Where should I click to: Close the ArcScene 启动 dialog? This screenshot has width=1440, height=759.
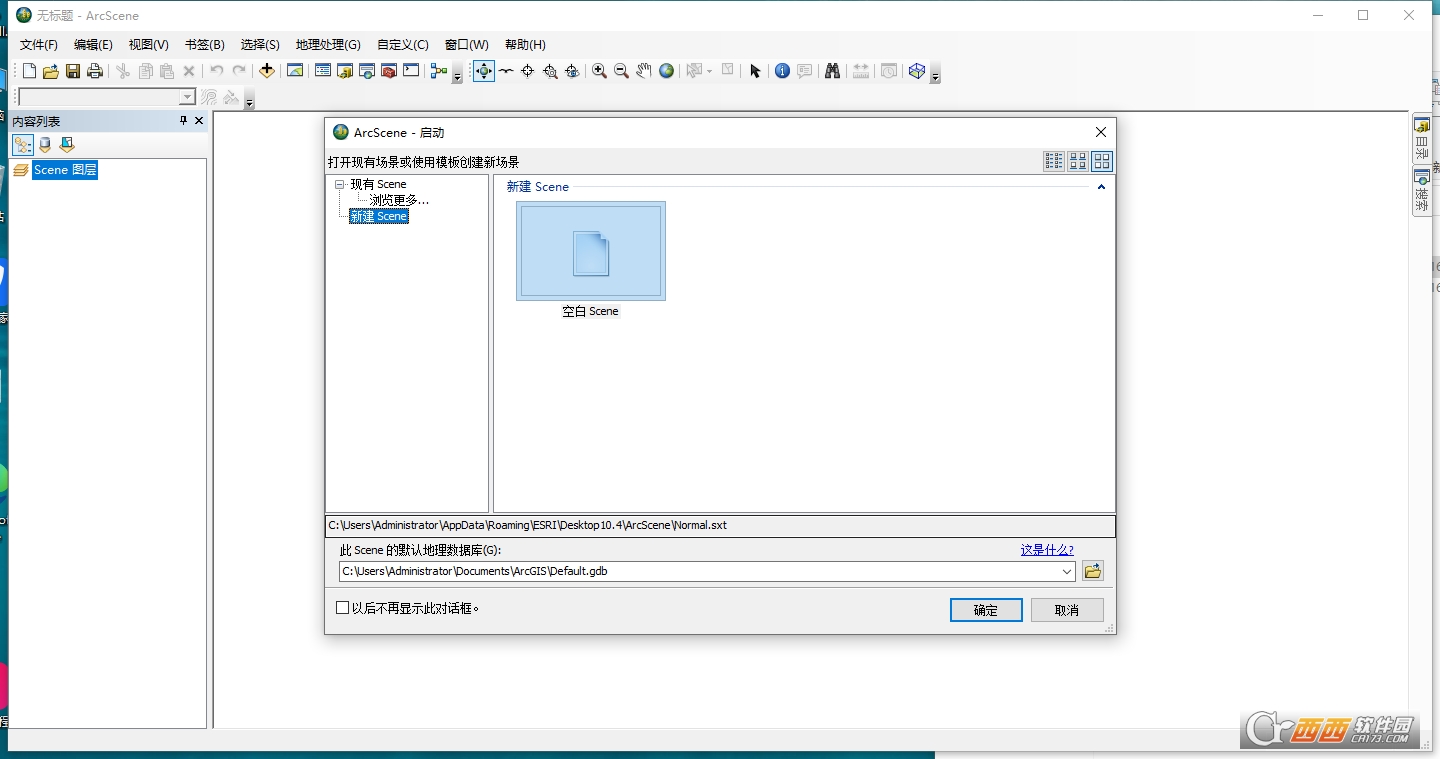pyautogui.click(x=1101, y=132)
